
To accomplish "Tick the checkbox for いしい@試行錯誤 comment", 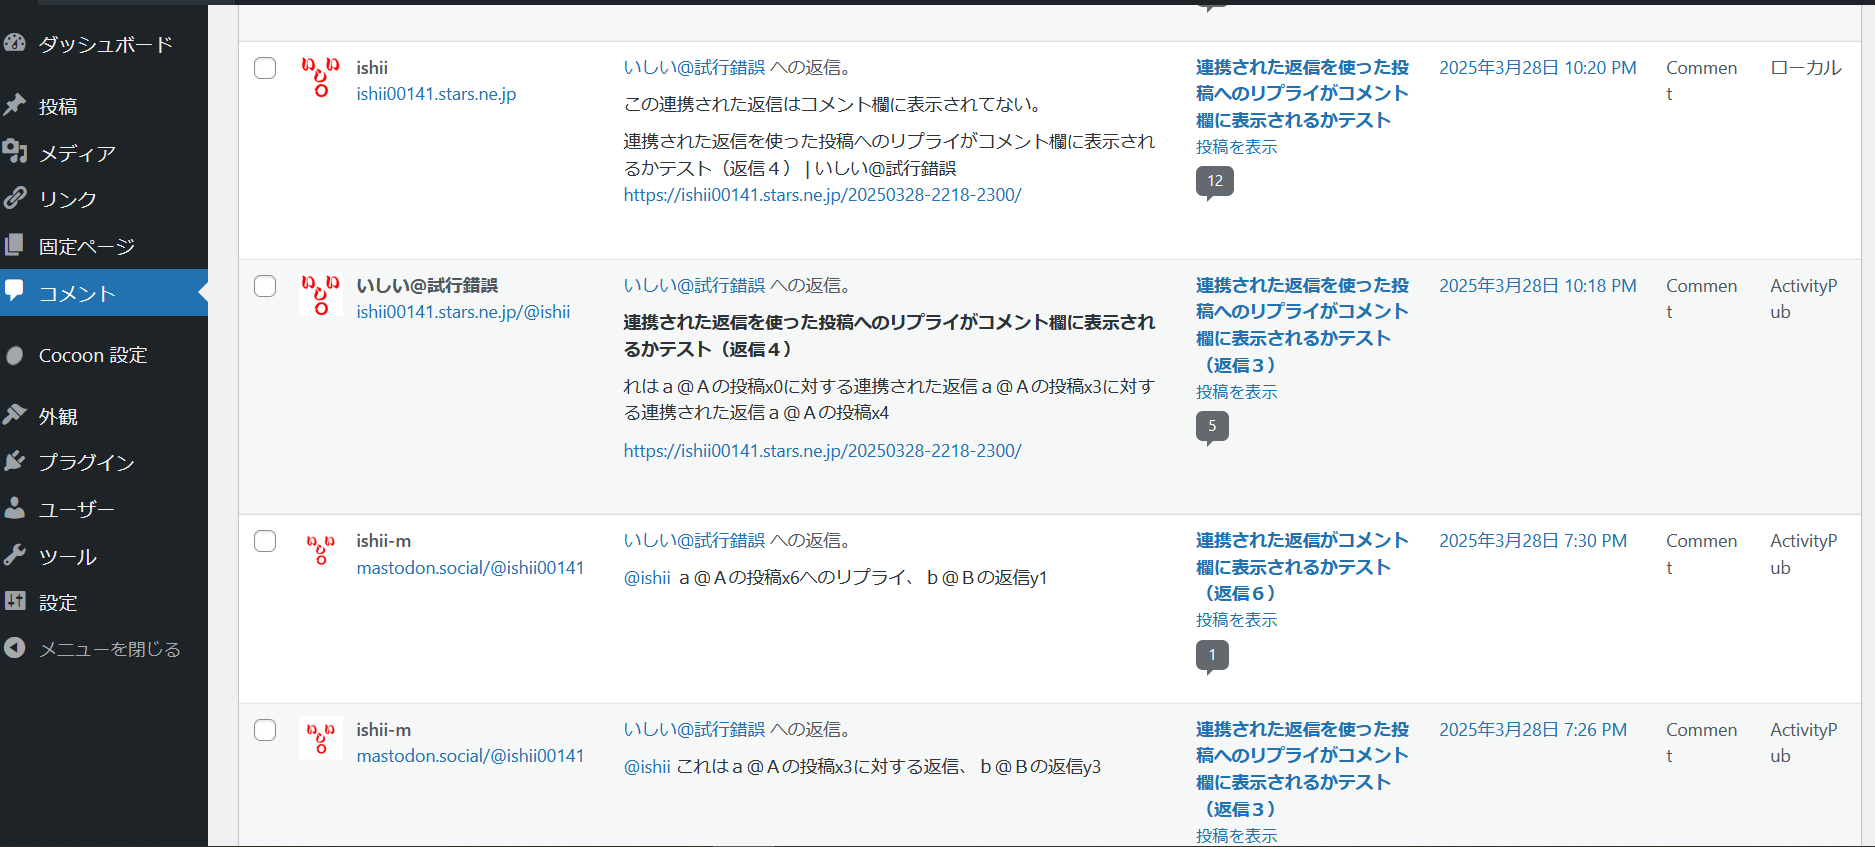I will pos(265,286).
